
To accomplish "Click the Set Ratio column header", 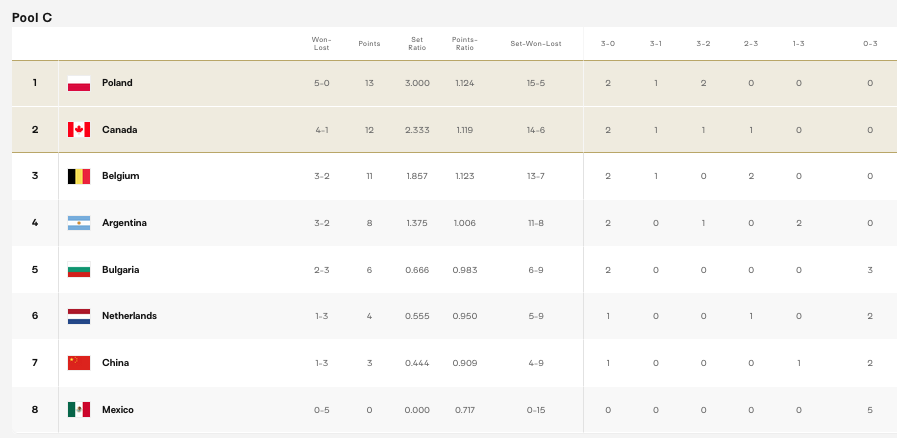I will 417,44.
